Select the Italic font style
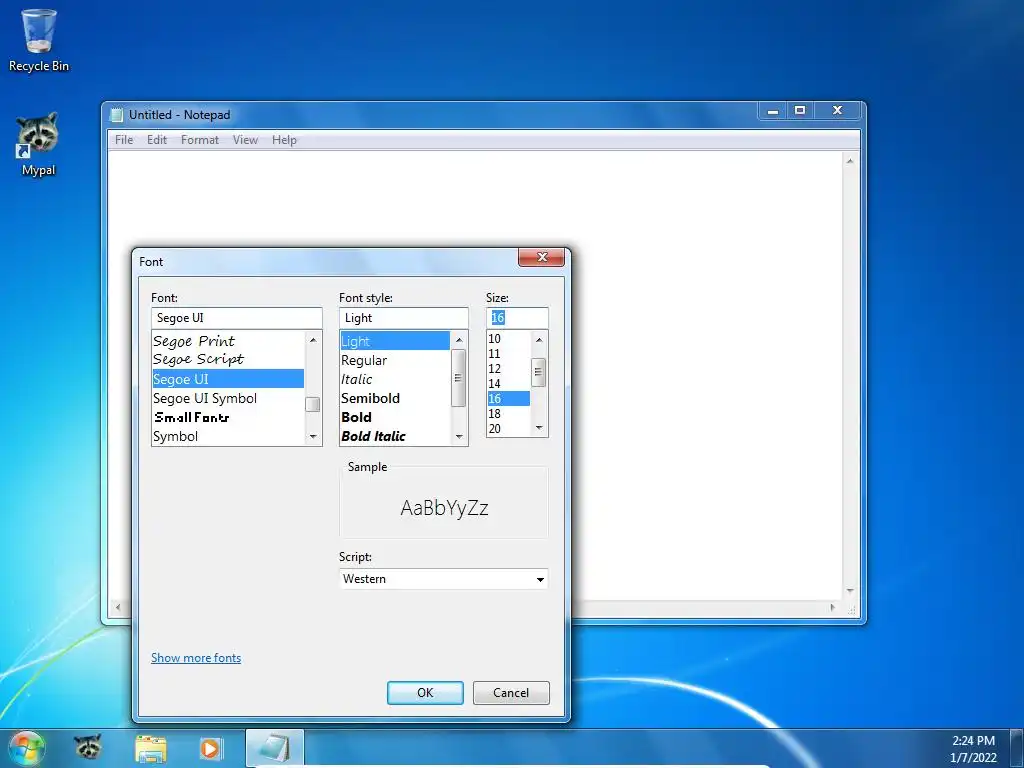Viewport: 1024px width, 768px height. (395, 379)
